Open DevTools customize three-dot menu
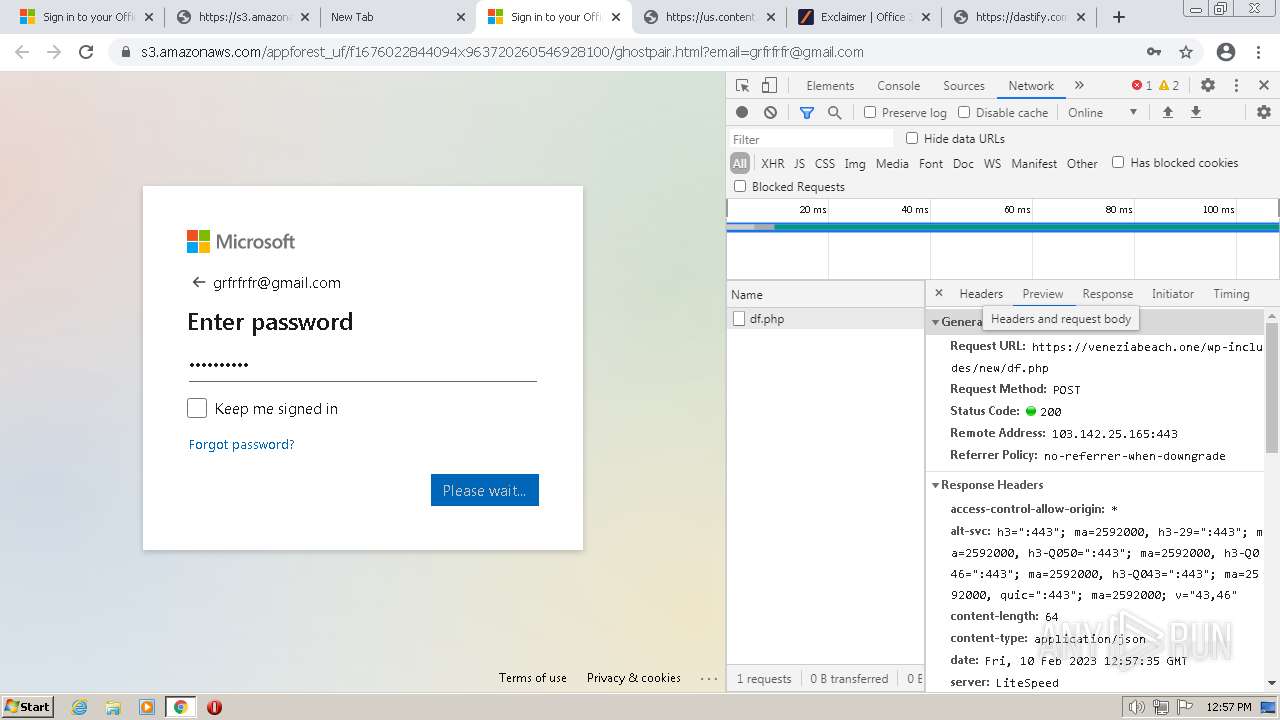The image size is (1280, 720). click(1236, 86)
